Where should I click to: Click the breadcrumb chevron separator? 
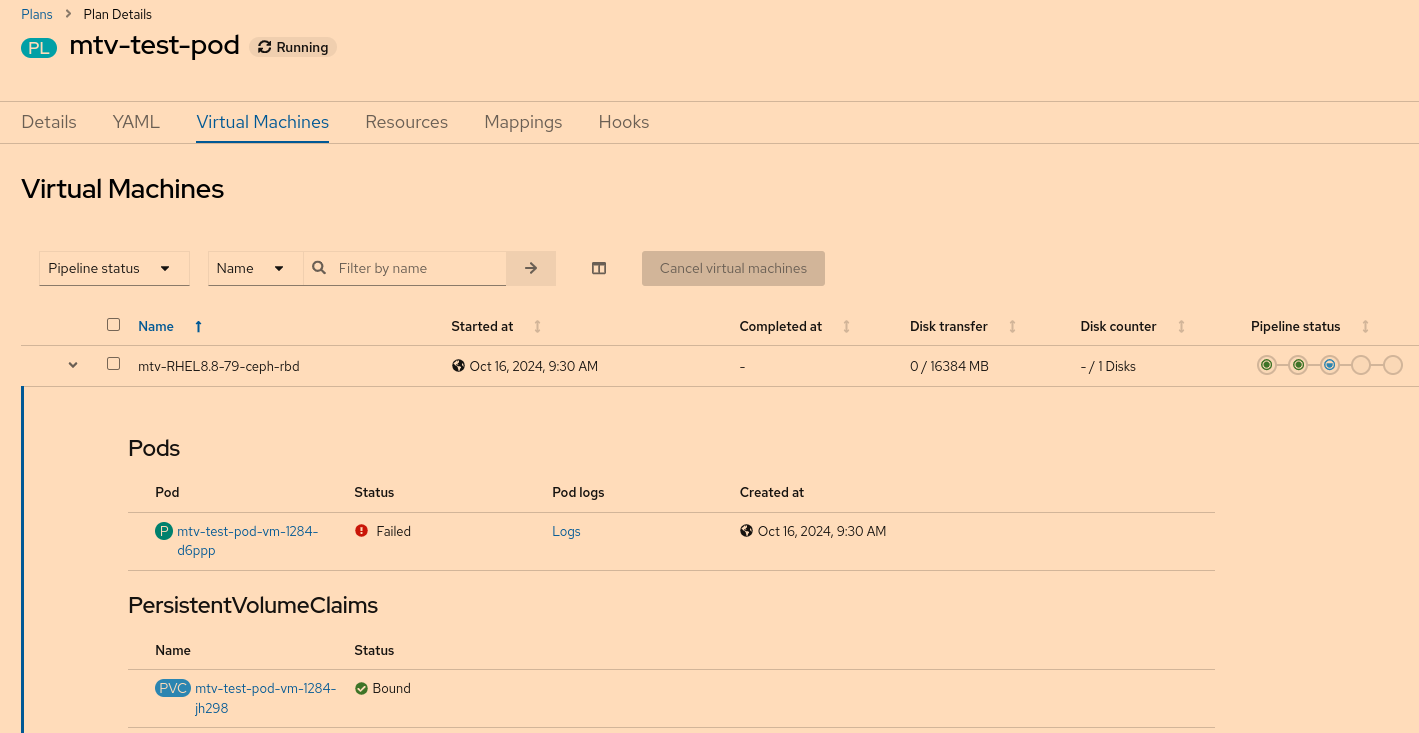[69, 14]
